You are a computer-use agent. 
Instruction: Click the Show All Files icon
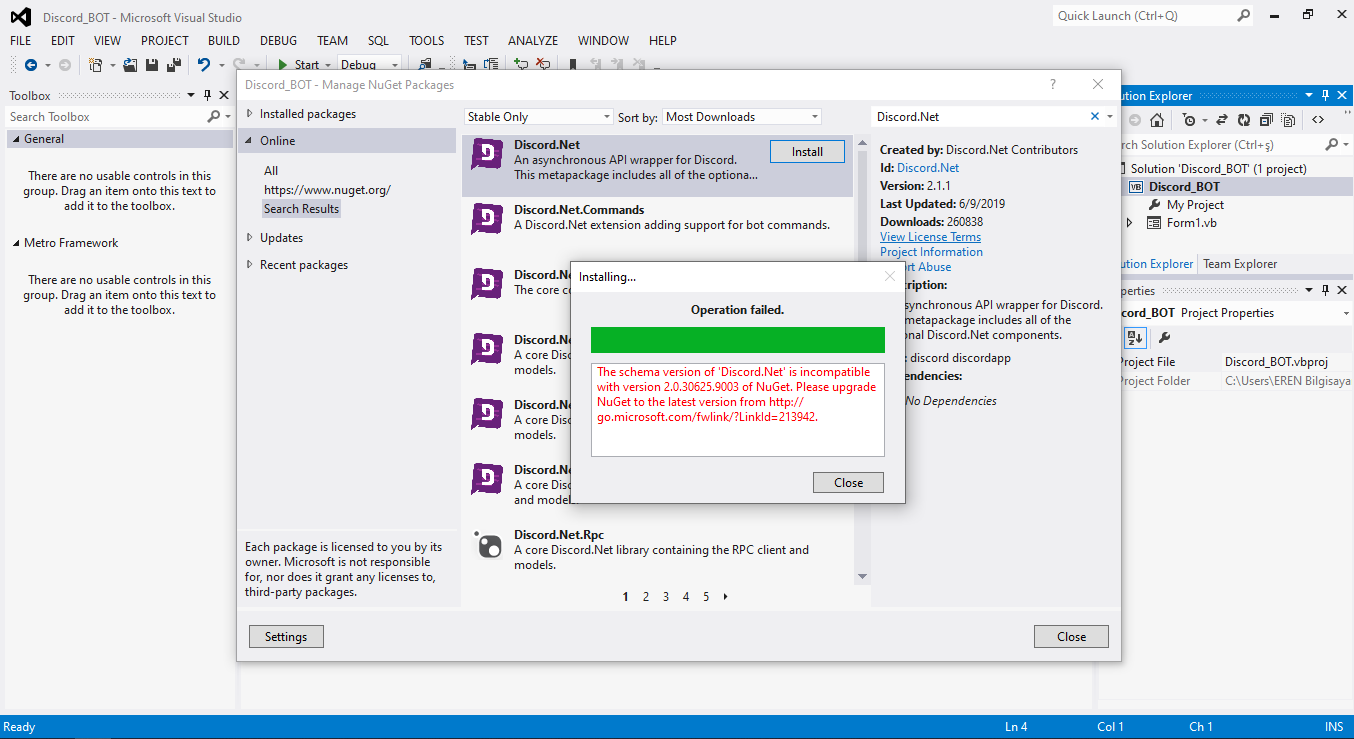point(1288,120)
